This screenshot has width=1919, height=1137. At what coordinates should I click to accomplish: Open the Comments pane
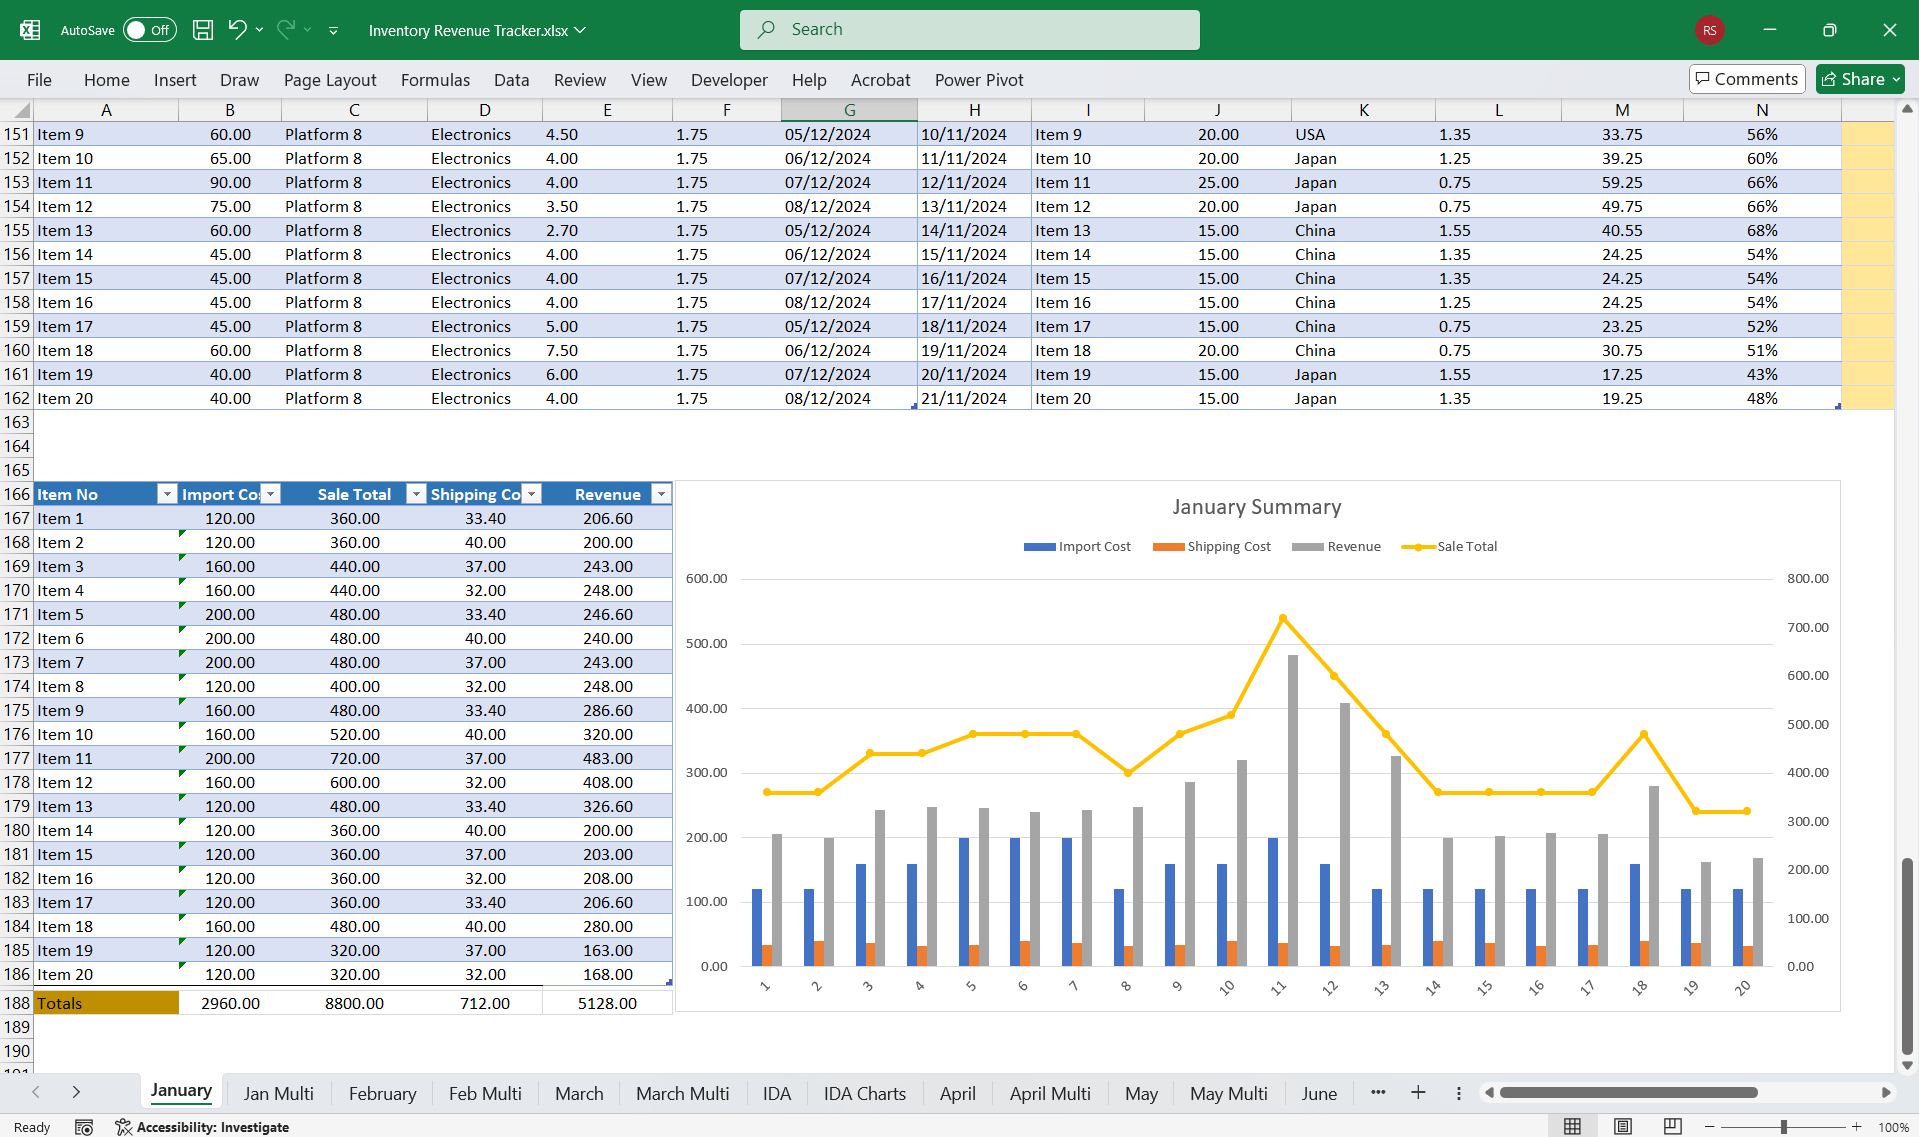pyautogui.click(x=1746, y=79)
